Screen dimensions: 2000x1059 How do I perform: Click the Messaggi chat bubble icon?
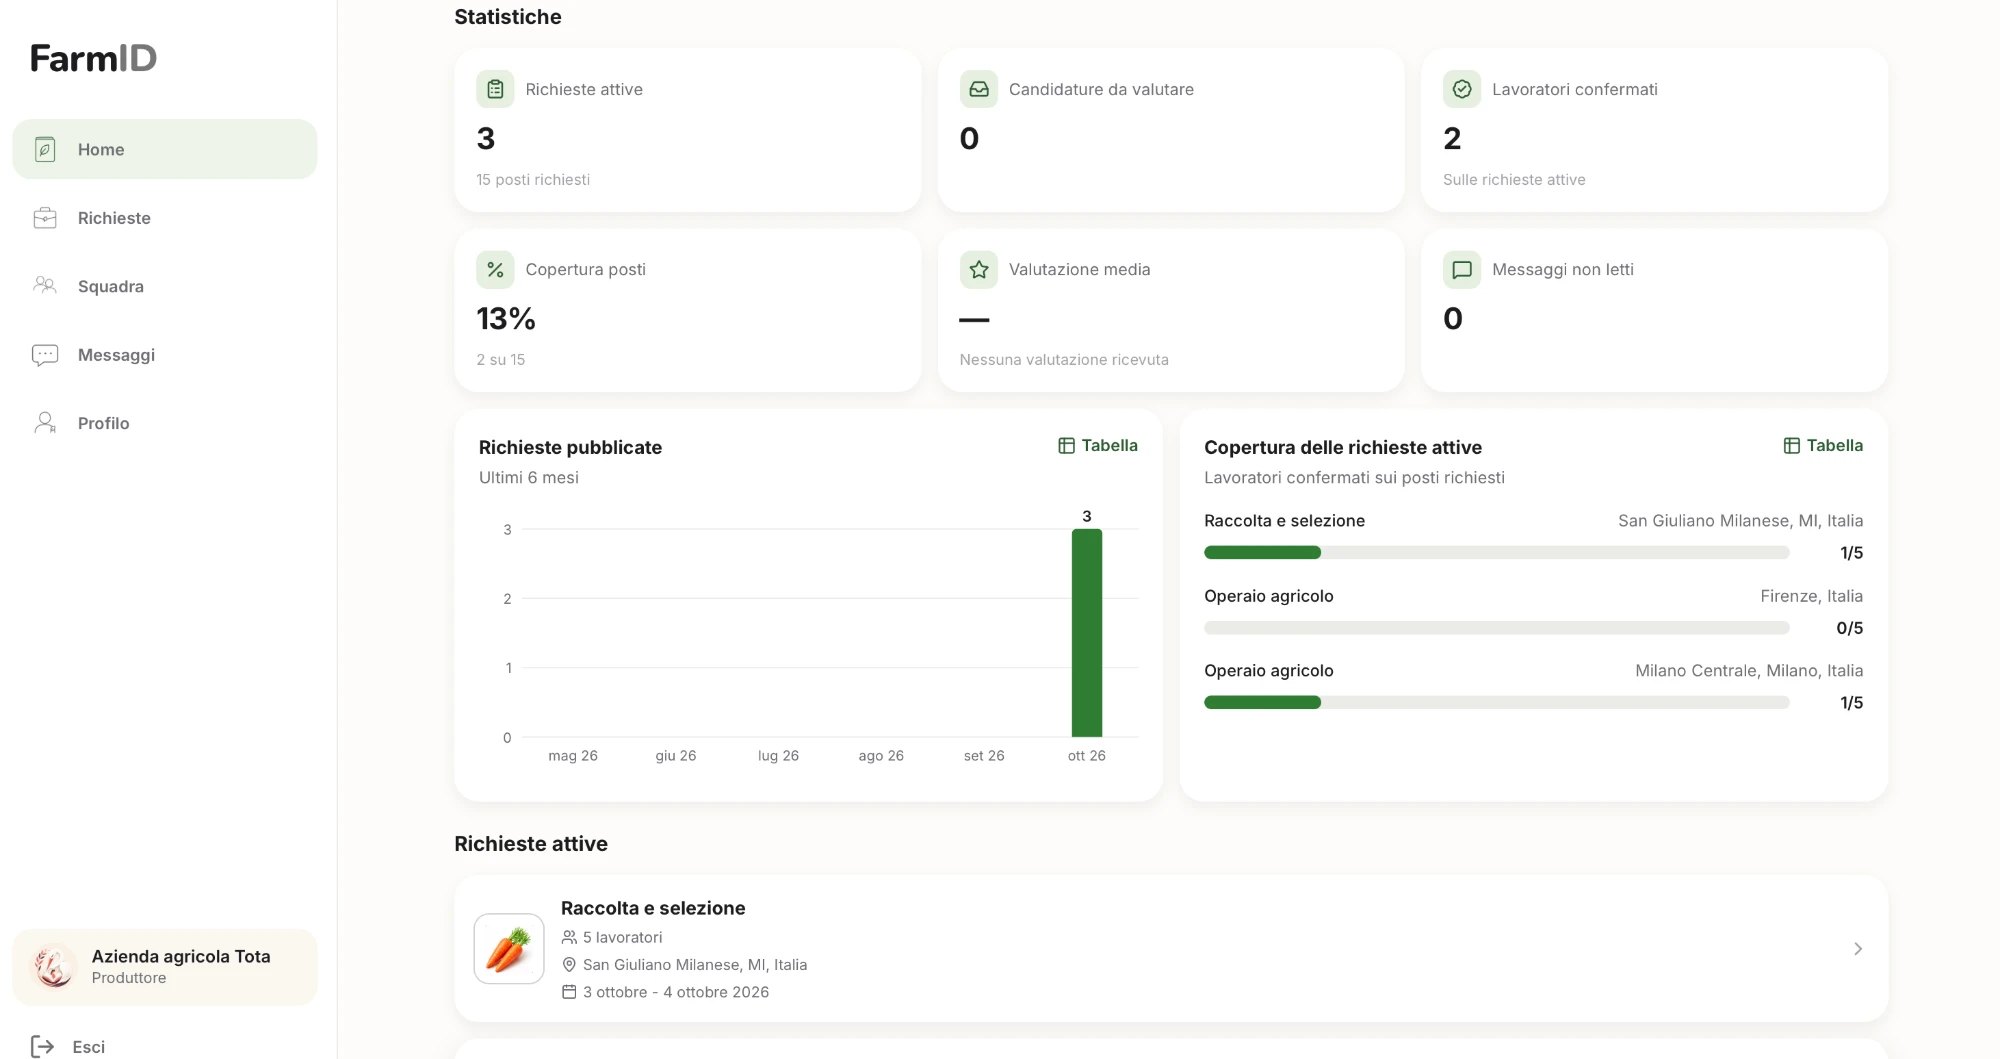coord(45,355)
